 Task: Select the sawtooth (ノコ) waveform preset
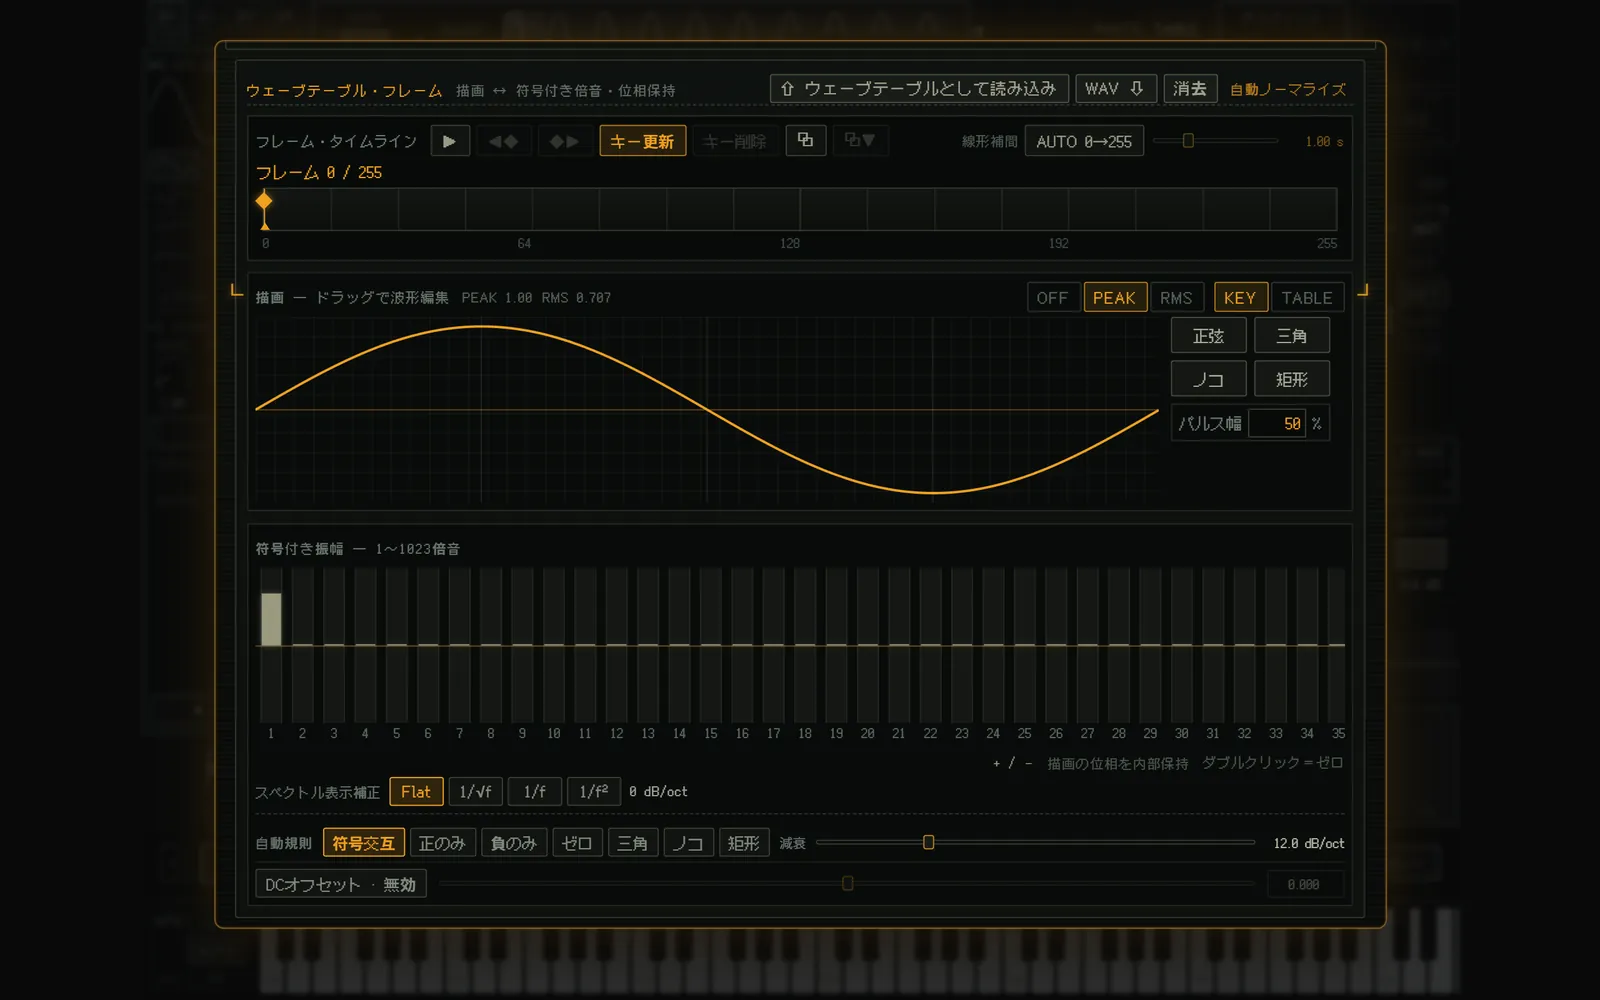pyautogui.click(x=1208, y=380)
